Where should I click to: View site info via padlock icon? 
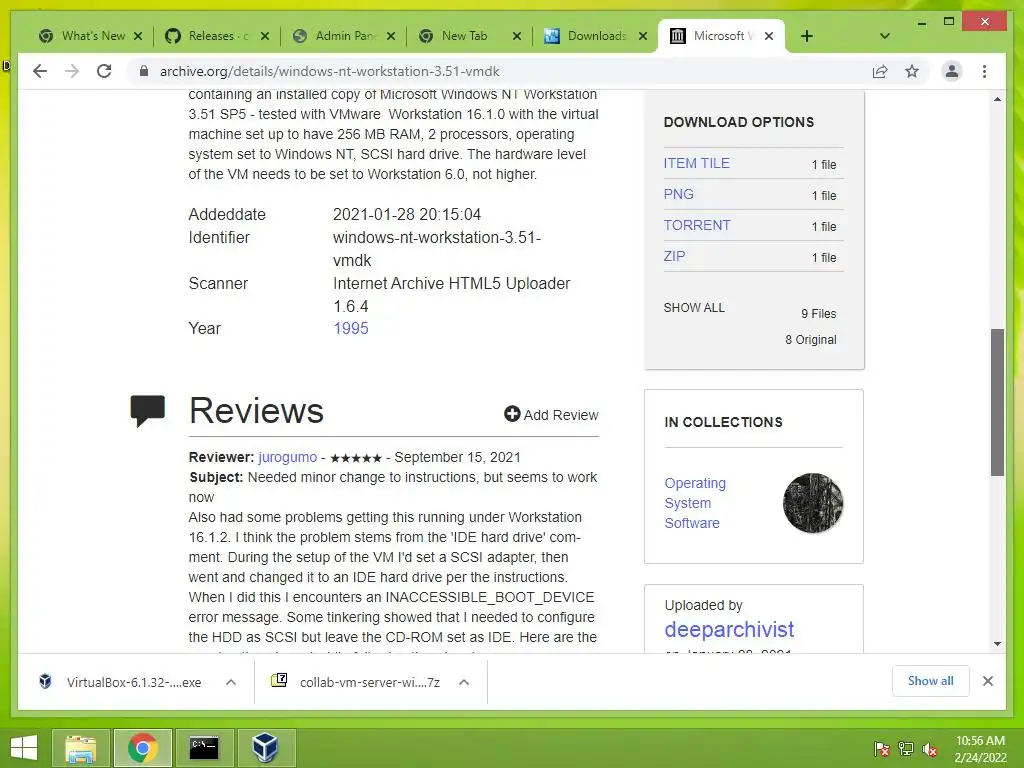[x=144, y=71]
